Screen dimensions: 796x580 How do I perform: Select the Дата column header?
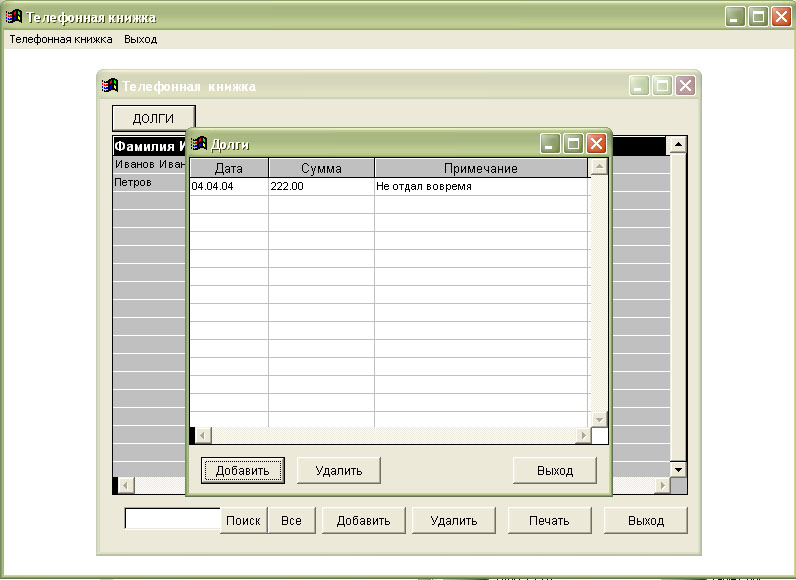click(229, 168)
